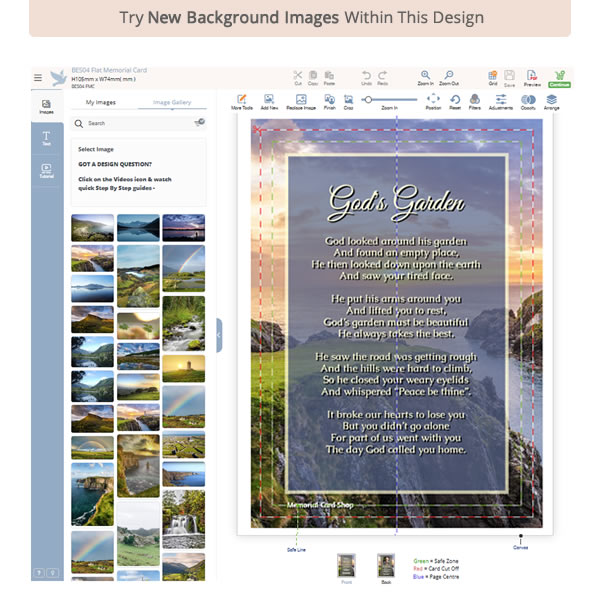Viewport: 600px width, 600px height.
Task: Select the Crop tool
Action: [348, 101]
